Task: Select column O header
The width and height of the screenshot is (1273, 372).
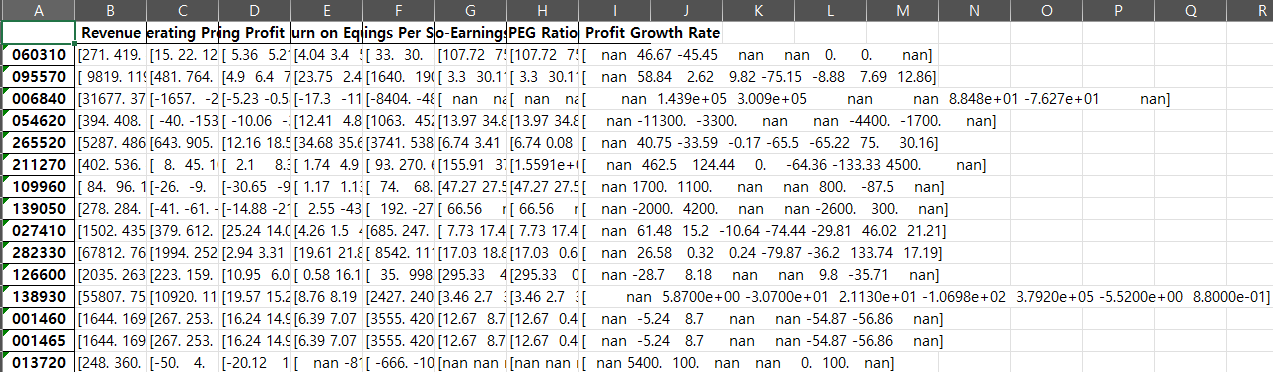Action: 1046,10
